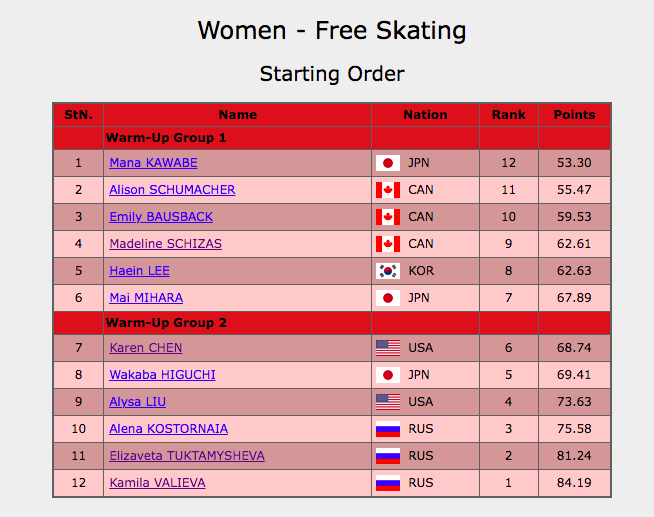Open Karen CHEN profile link

pyautogui.click(x=146, y=348)
